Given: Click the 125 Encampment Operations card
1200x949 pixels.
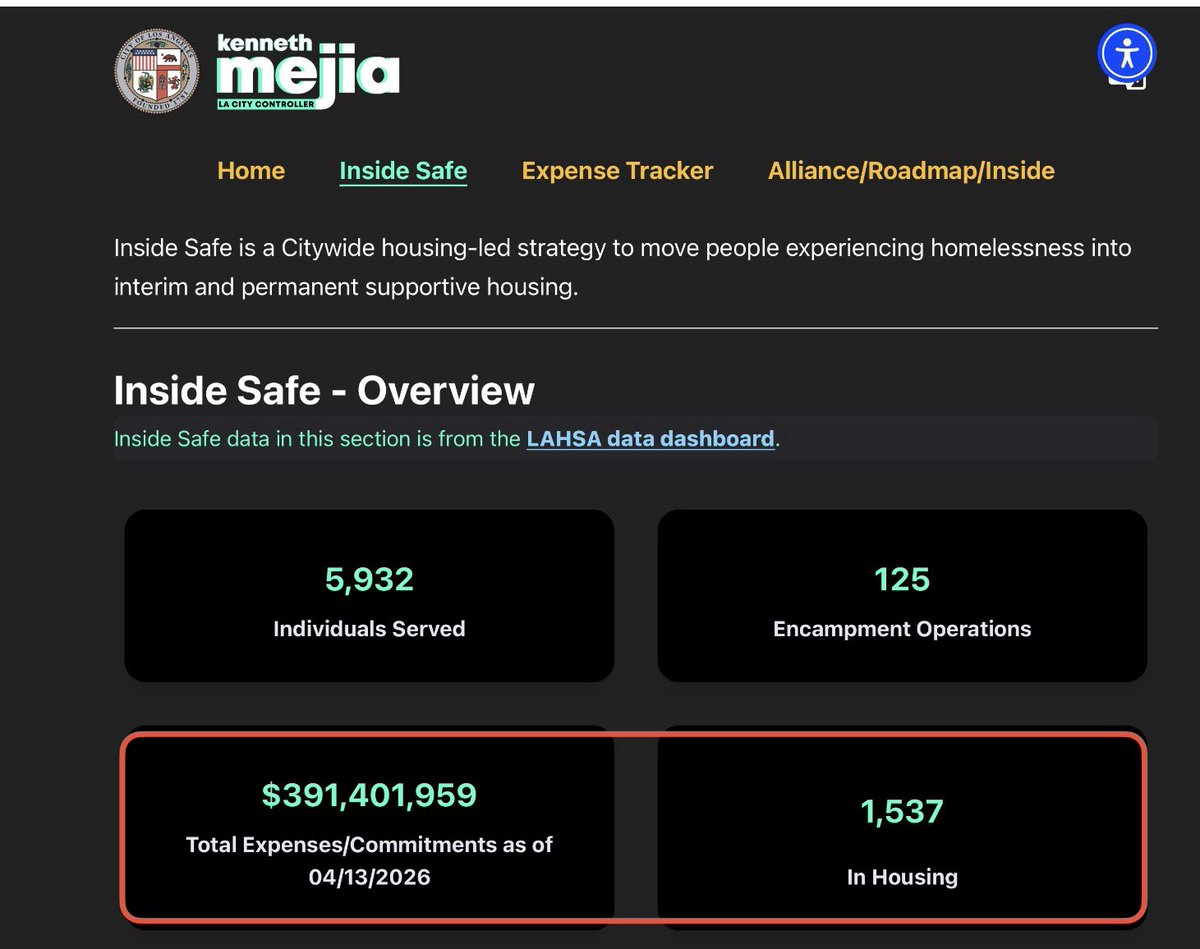Looking at the screenshot, I should tap(902, 596).
